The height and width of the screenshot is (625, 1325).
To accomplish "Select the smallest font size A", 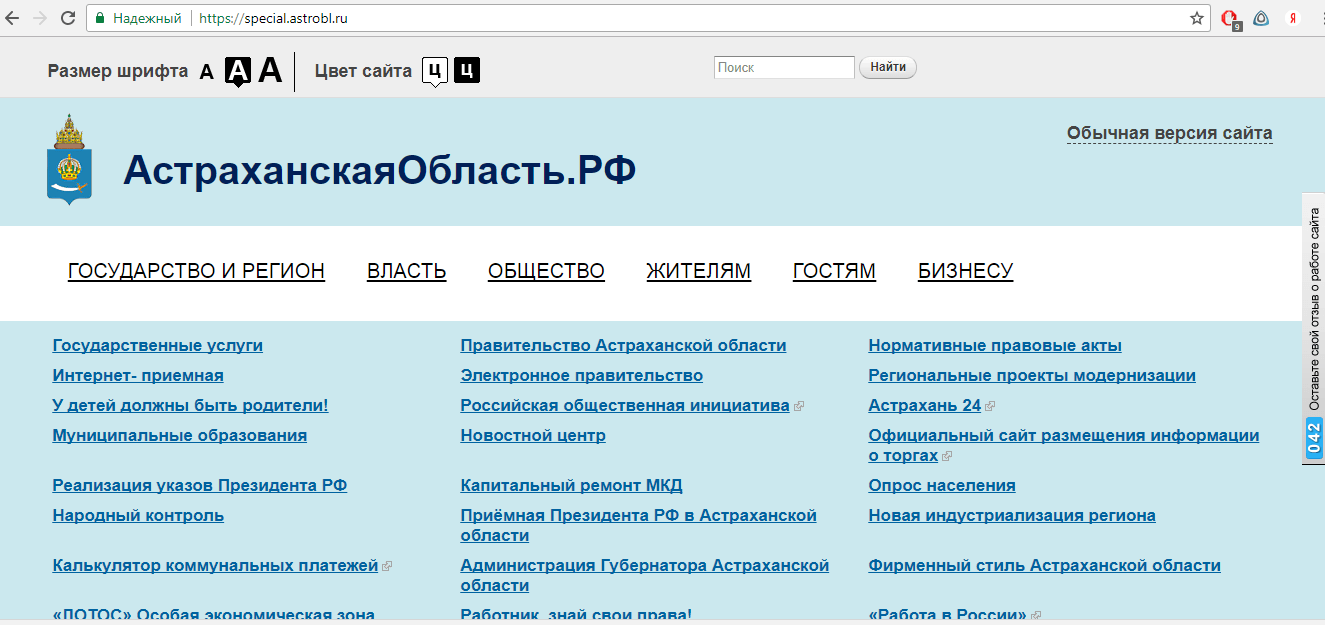I will point(207,72).
